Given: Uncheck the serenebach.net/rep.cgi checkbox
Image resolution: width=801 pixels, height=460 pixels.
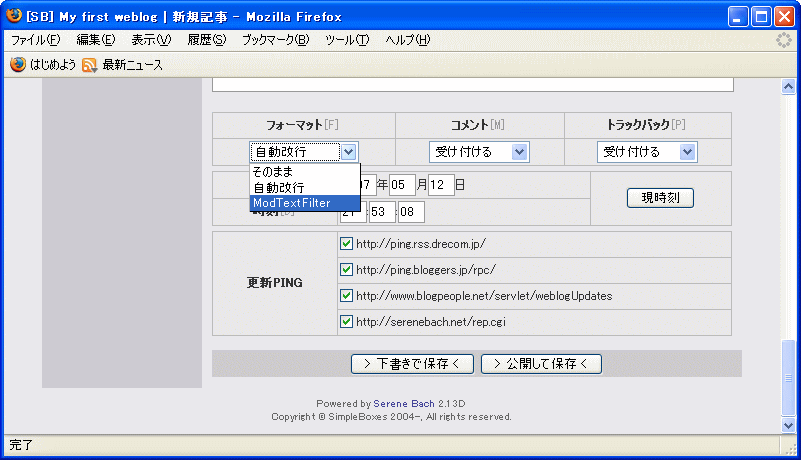Looking at the screenshot, I should 346,322.
